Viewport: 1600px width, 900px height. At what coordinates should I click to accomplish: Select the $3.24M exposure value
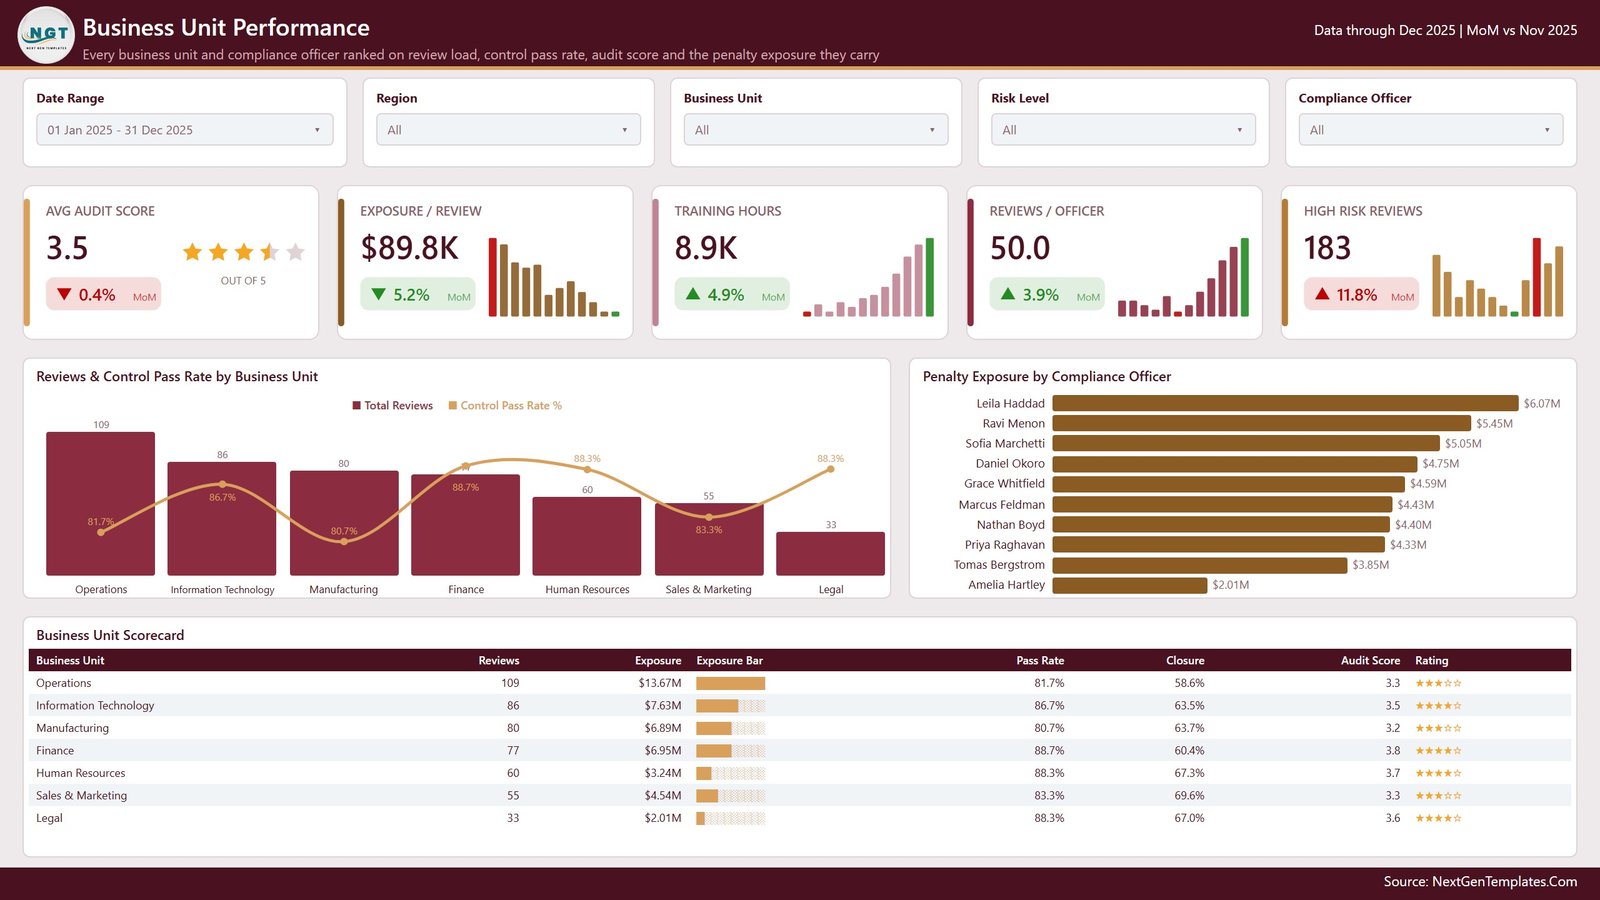663,773
